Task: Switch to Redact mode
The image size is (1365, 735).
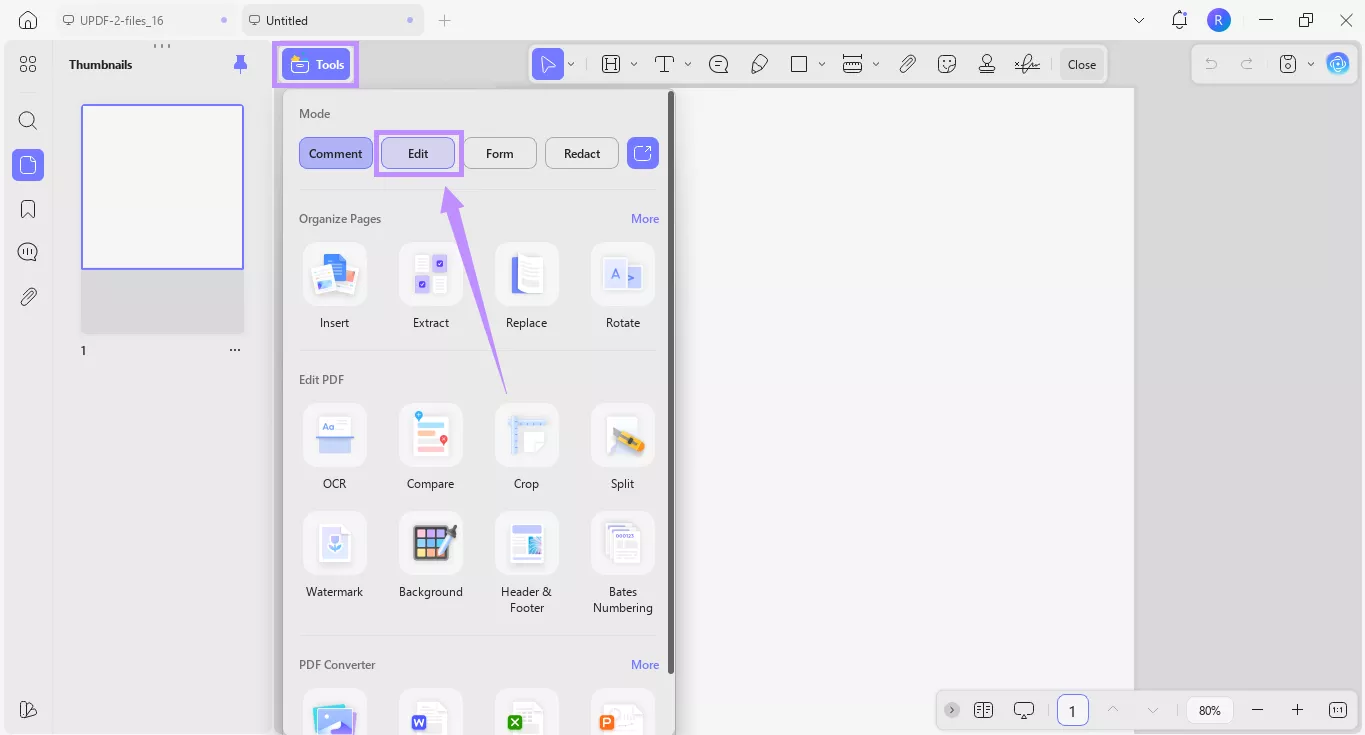Action: click(x=581, y=152)
